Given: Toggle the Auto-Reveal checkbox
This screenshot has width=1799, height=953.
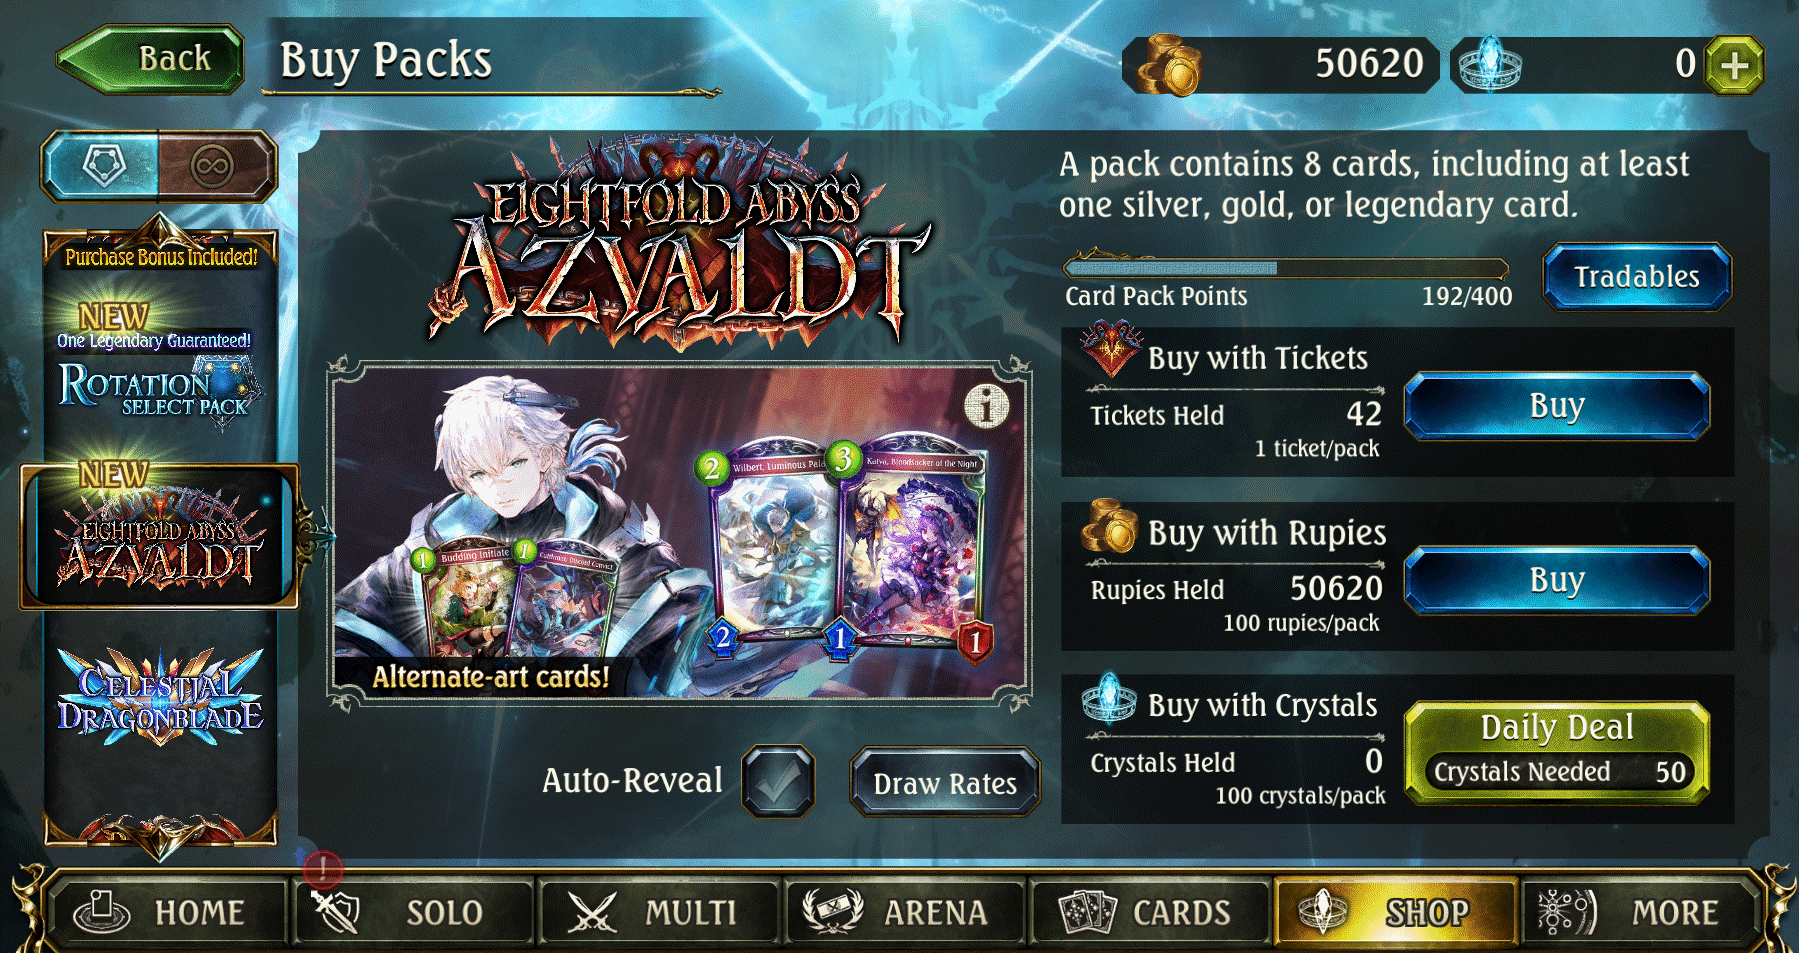Looking at the screenshot, I should click(x=778, y=782).
